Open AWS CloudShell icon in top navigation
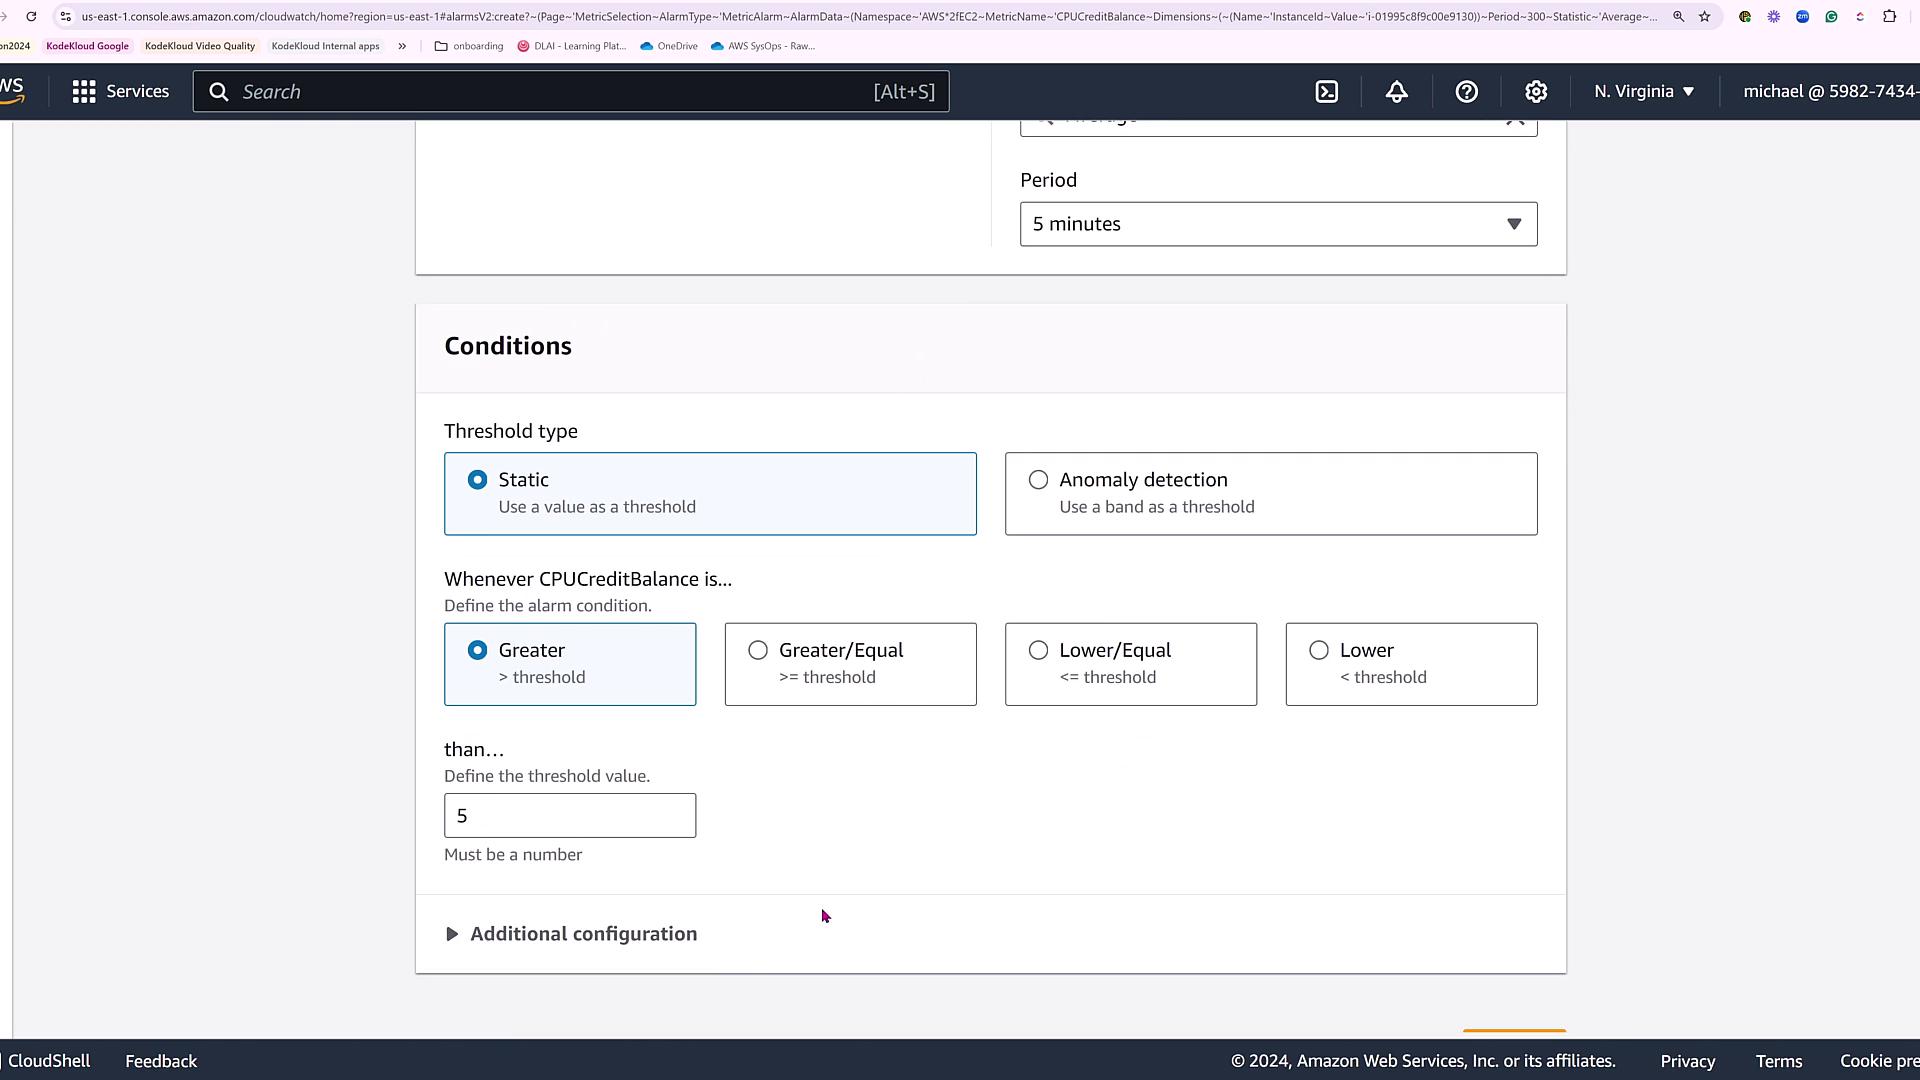 (1326, 92)
